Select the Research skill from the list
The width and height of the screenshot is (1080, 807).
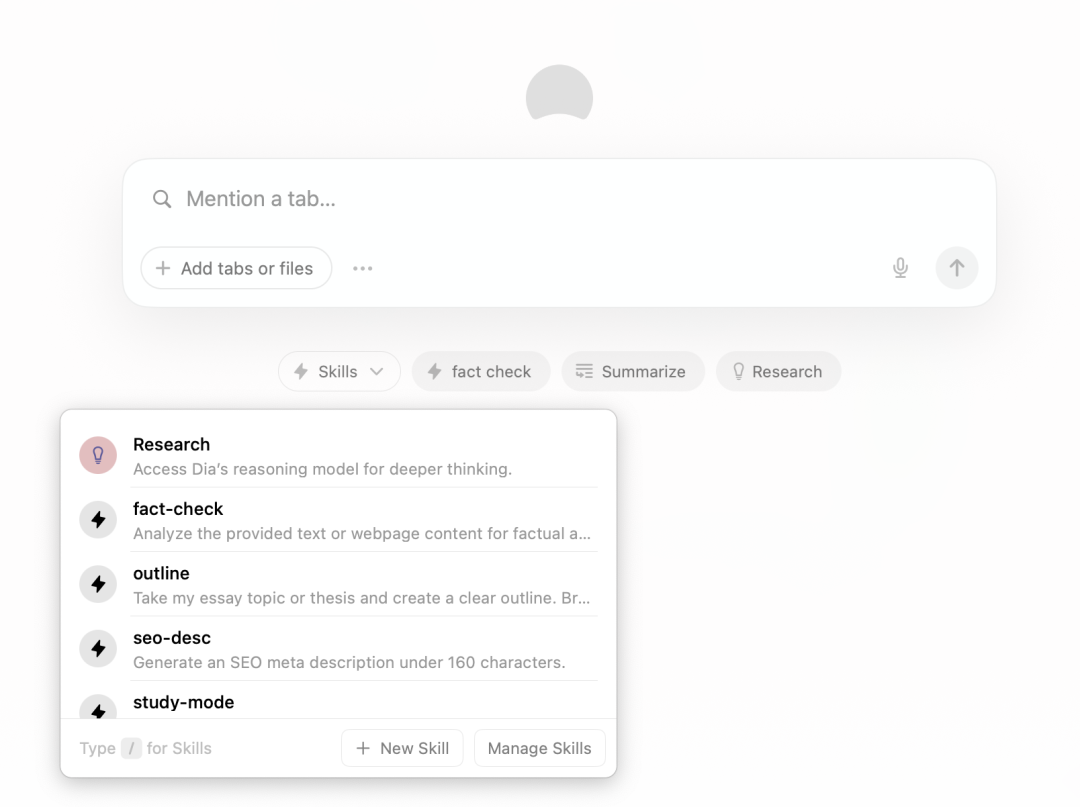click(338, 456)
